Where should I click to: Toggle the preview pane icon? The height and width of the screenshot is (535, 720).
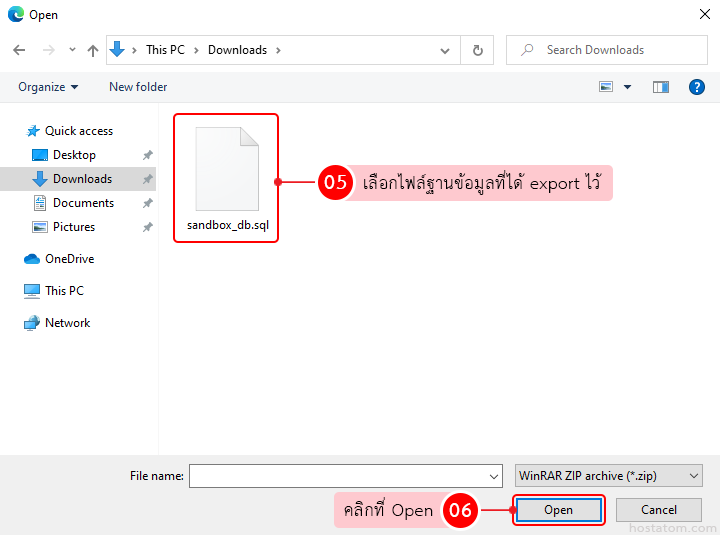[660, 87]
